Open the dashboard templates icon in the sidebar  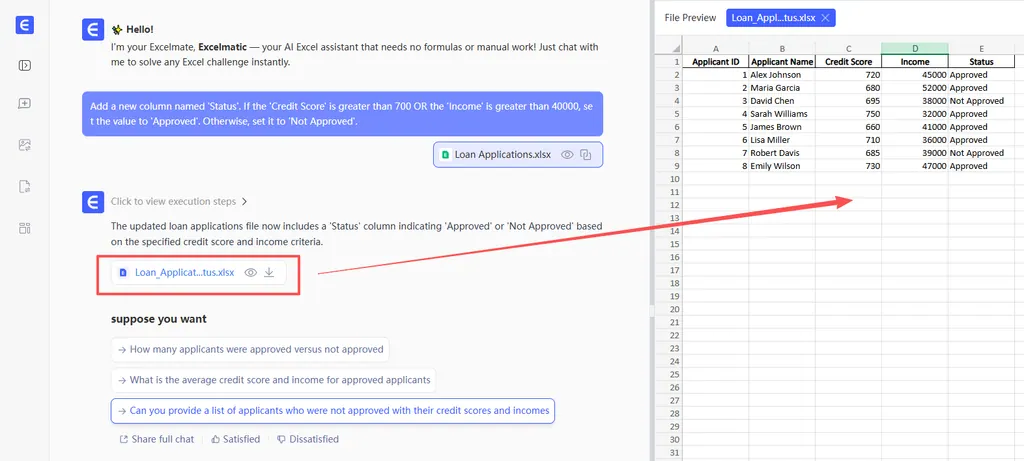pyautogui.click(x=25, y=227)
